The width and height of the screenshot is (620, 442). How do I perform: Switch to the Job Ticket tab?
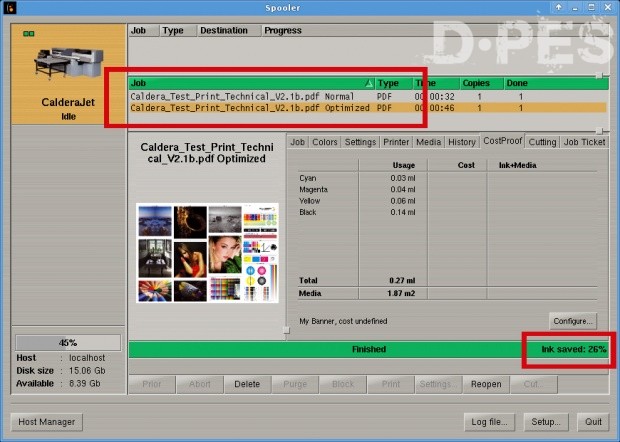tap(584, 142)
